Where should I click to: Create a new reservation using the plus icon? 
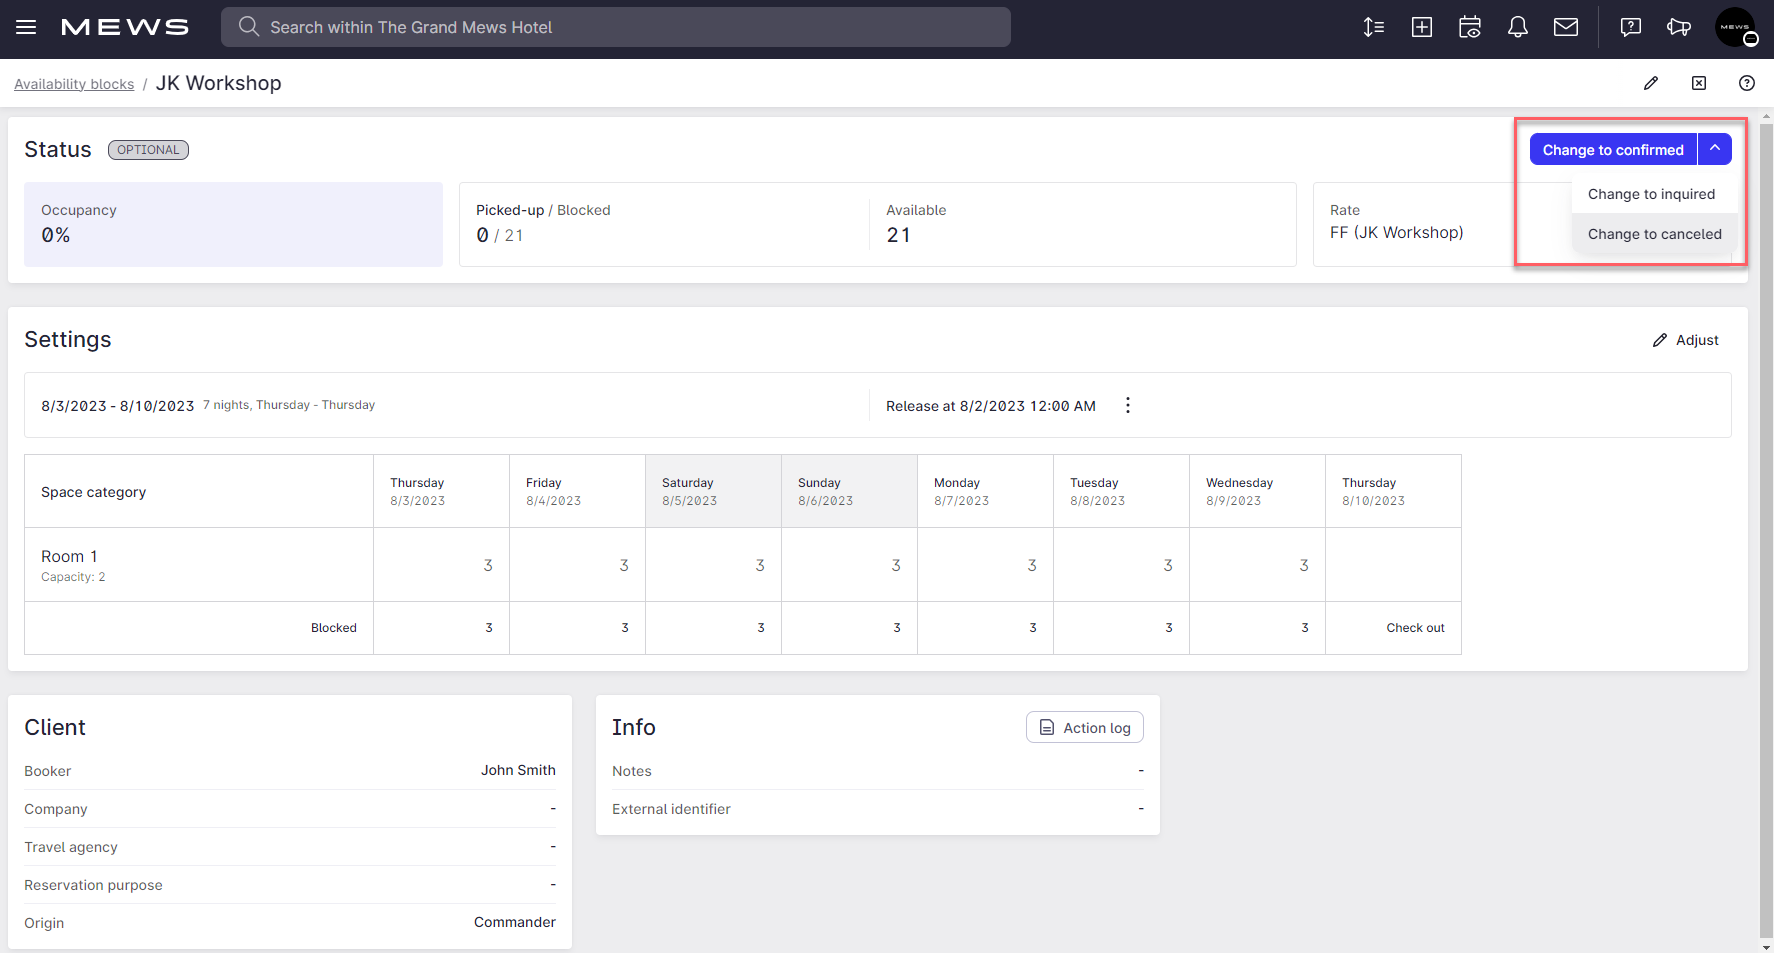point(1421,27)
